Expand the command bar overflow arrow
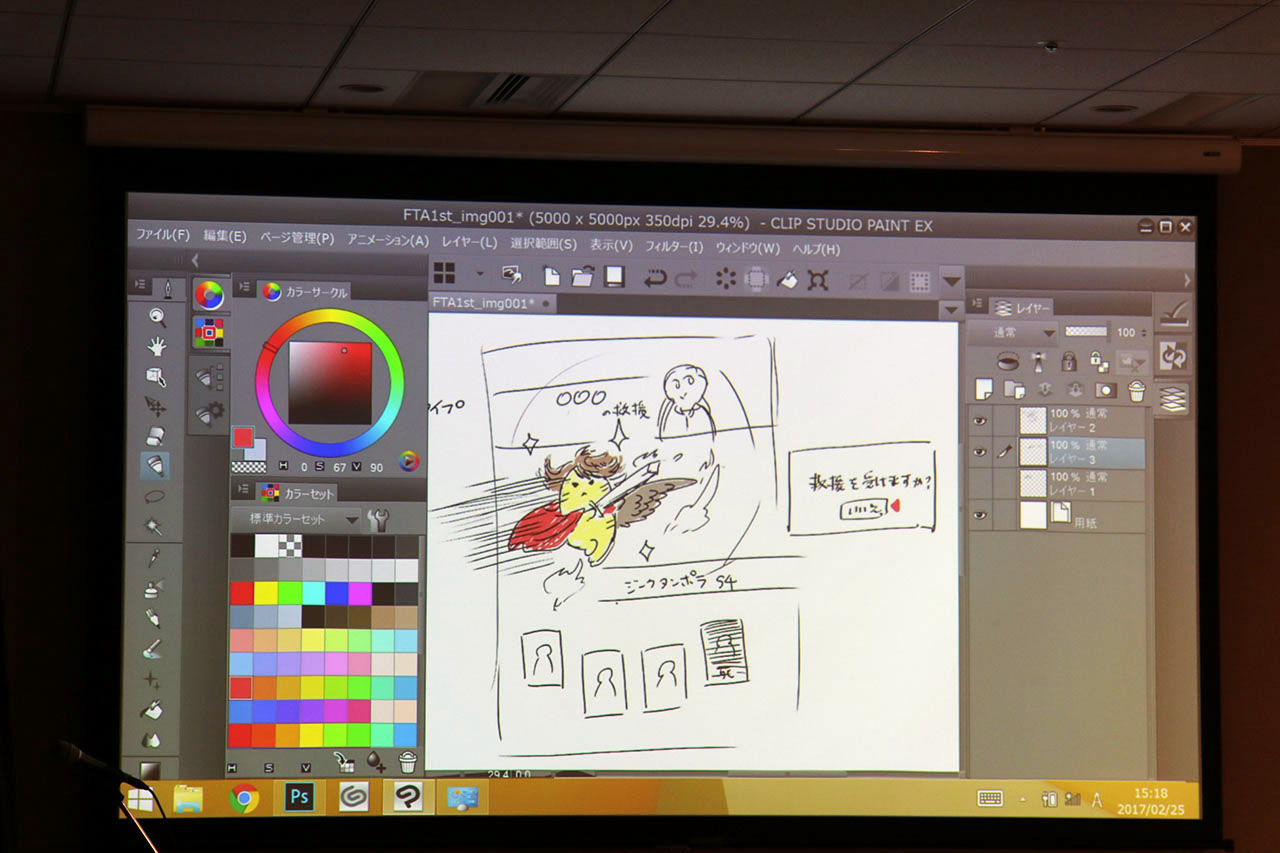The height and width of the screenshot is (853, 1280). pyautogui.click(x=951, y=283)
